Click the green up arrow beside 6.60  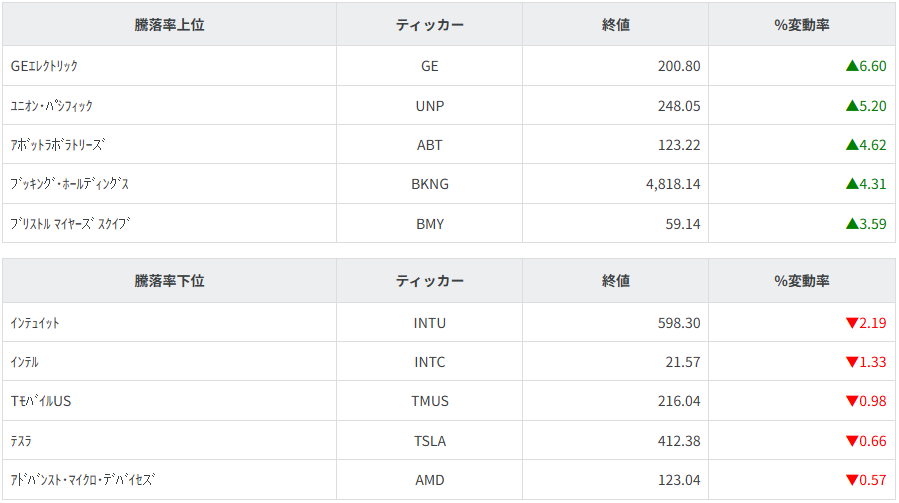pyautogui.click(x=851, y=66)
